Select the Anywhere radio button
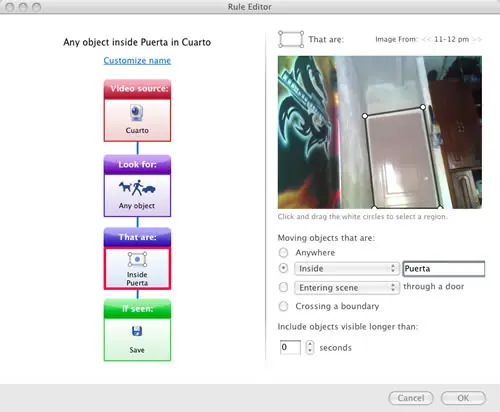The image size is (500, 412). [283, 253]
